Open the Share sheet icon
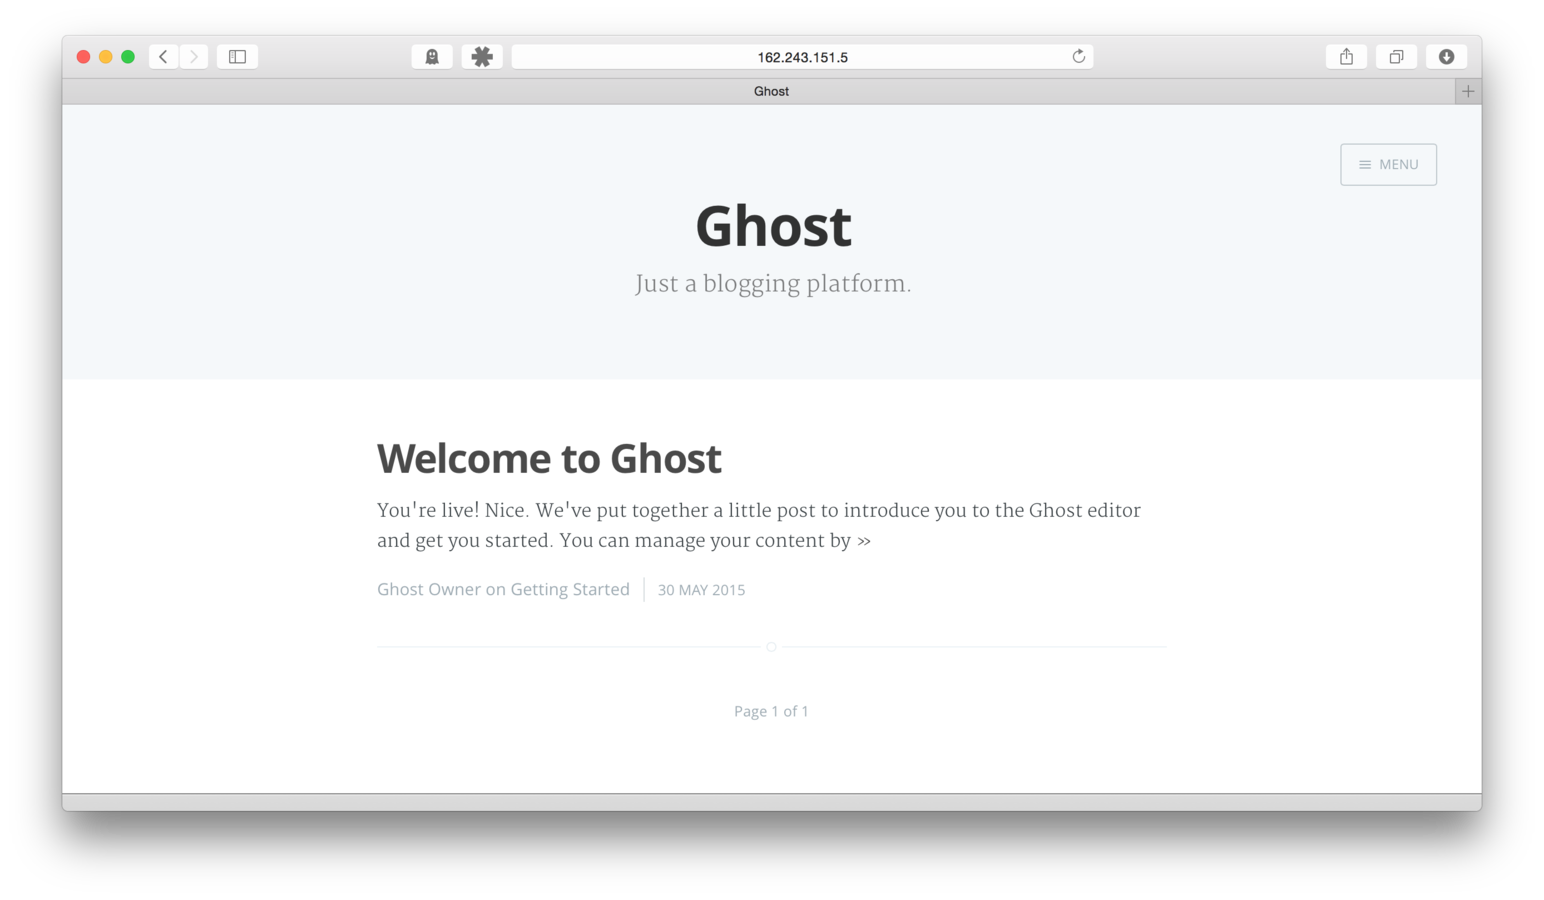 point(1347,57)
